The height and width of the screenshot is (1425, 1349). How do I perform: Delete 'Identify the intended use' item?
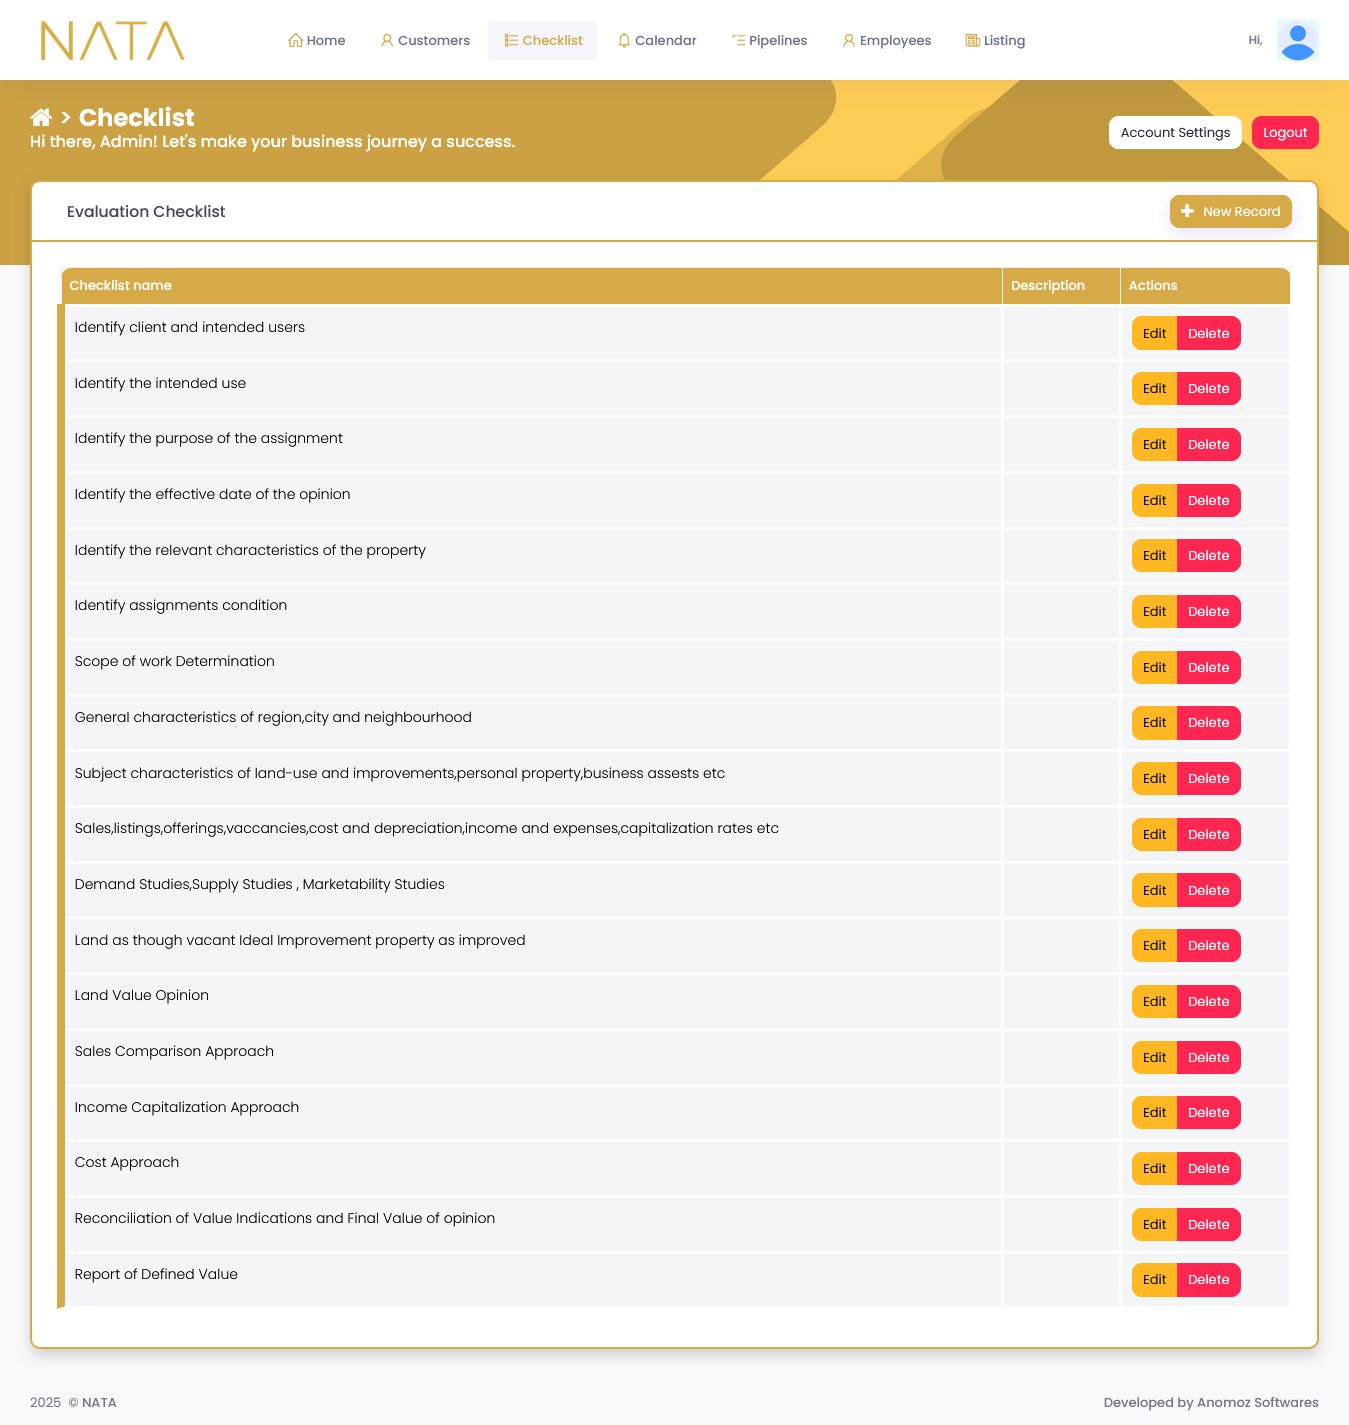pos(1208,389)
